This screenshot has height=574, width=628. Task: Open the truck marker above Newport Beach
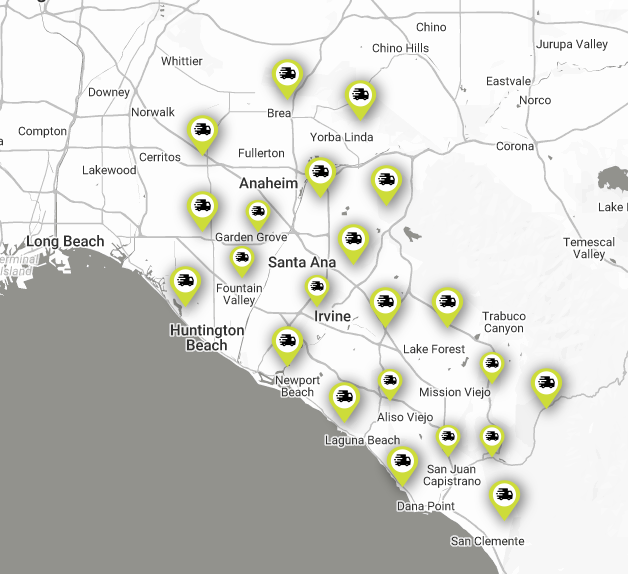tap(288, 343)
